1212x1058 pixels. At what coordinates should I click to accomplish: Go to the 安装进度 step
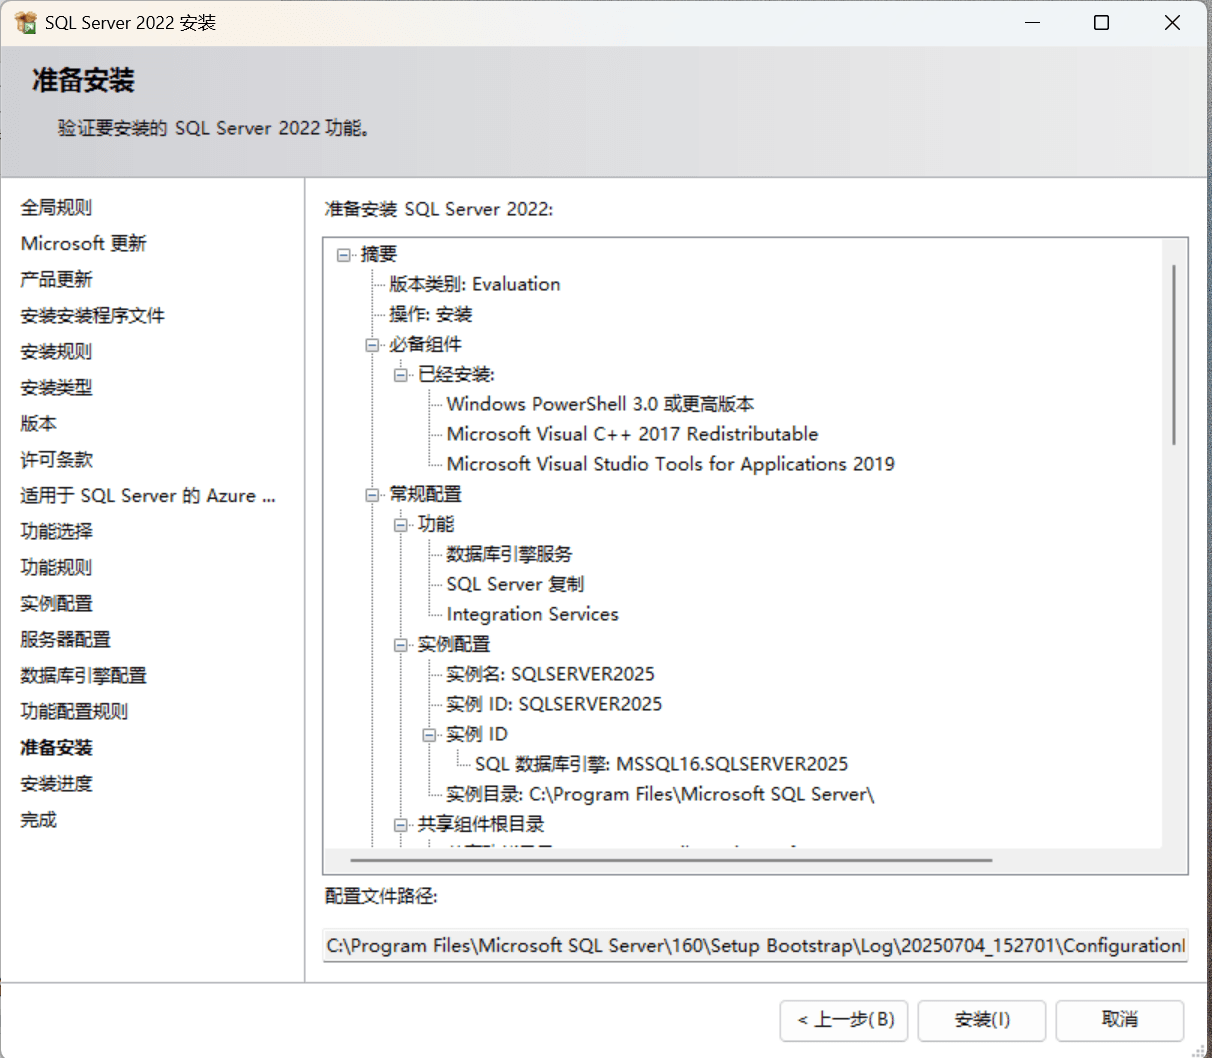(x=56, y=783)
